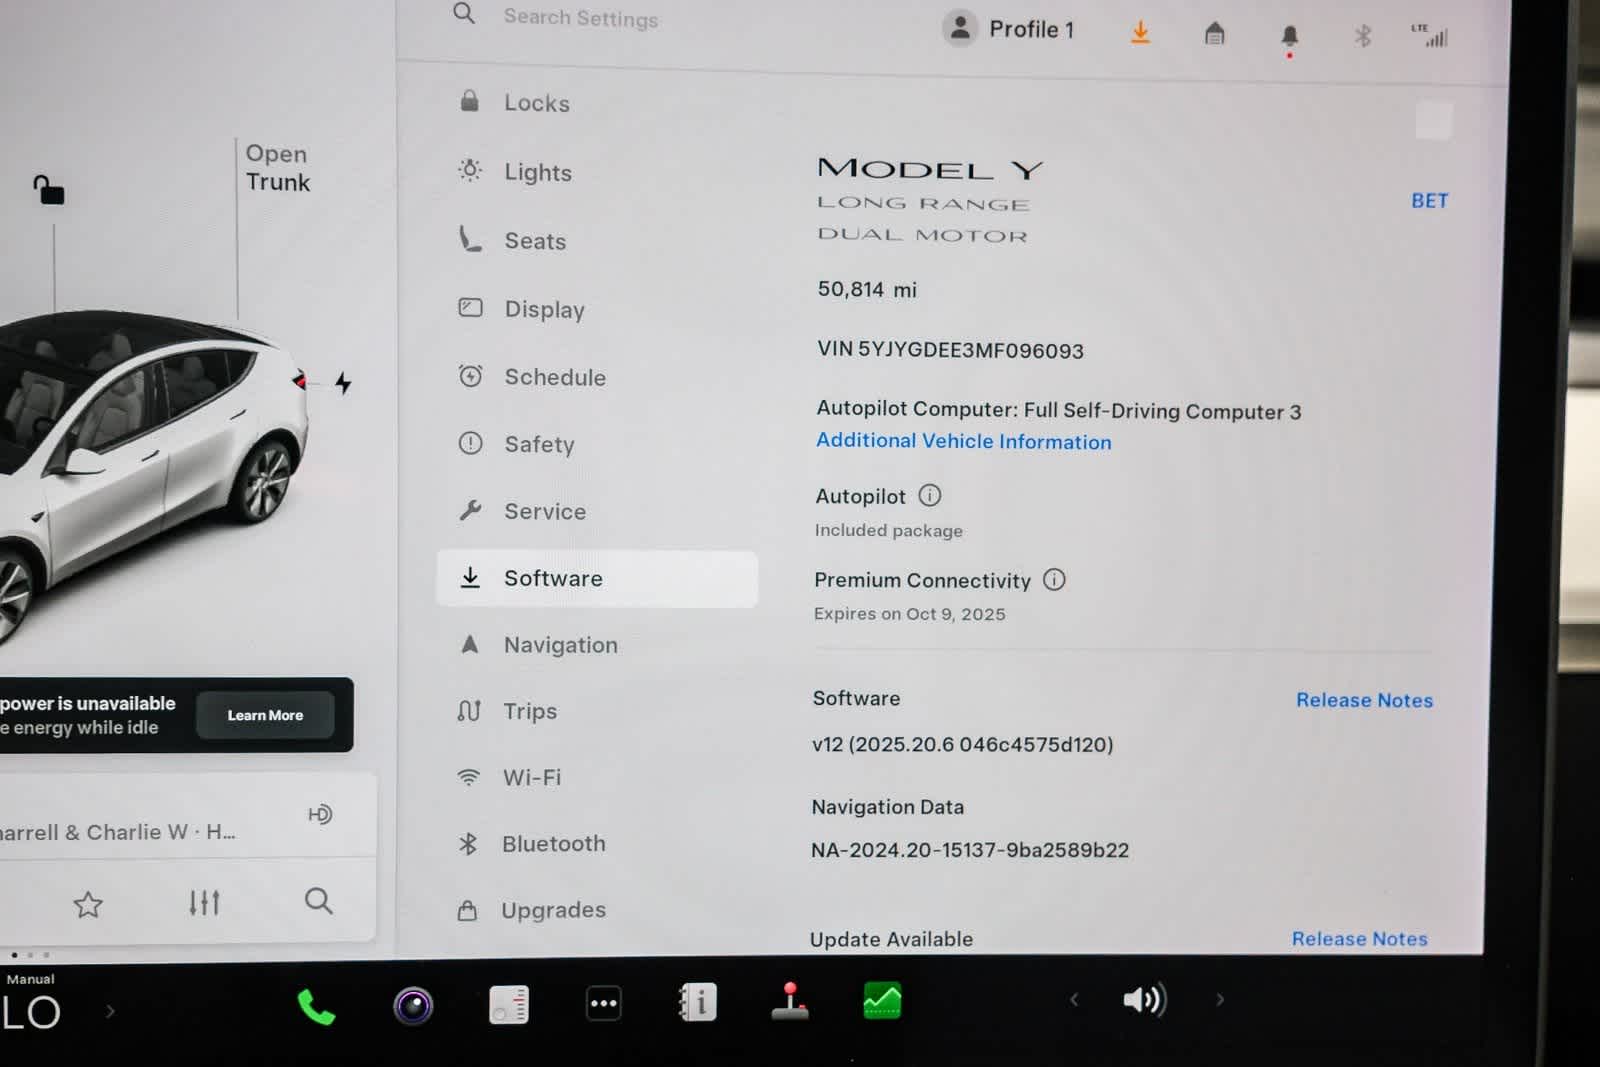Tap the speaker volume icon
This screenshot has width=1600, height=1067.
click(x=1145, y=999)
